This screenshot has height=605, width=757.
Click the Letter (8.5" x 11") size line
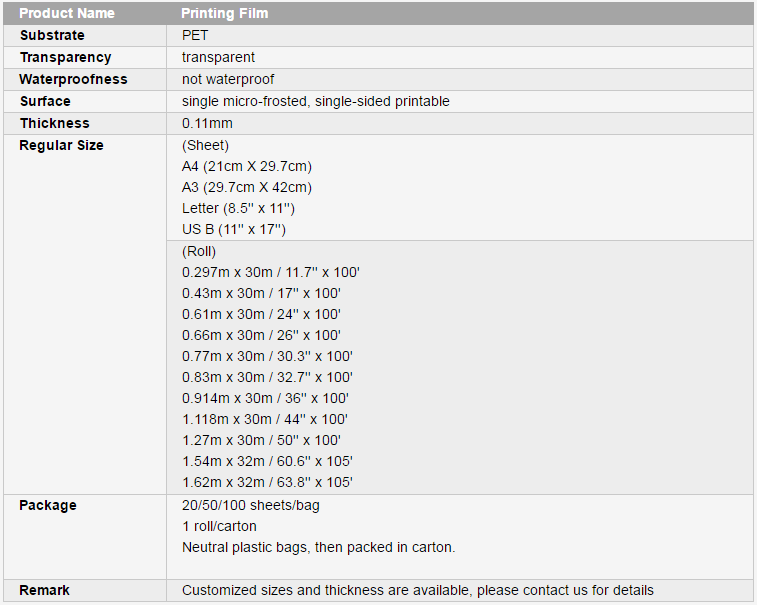(238, 209)
